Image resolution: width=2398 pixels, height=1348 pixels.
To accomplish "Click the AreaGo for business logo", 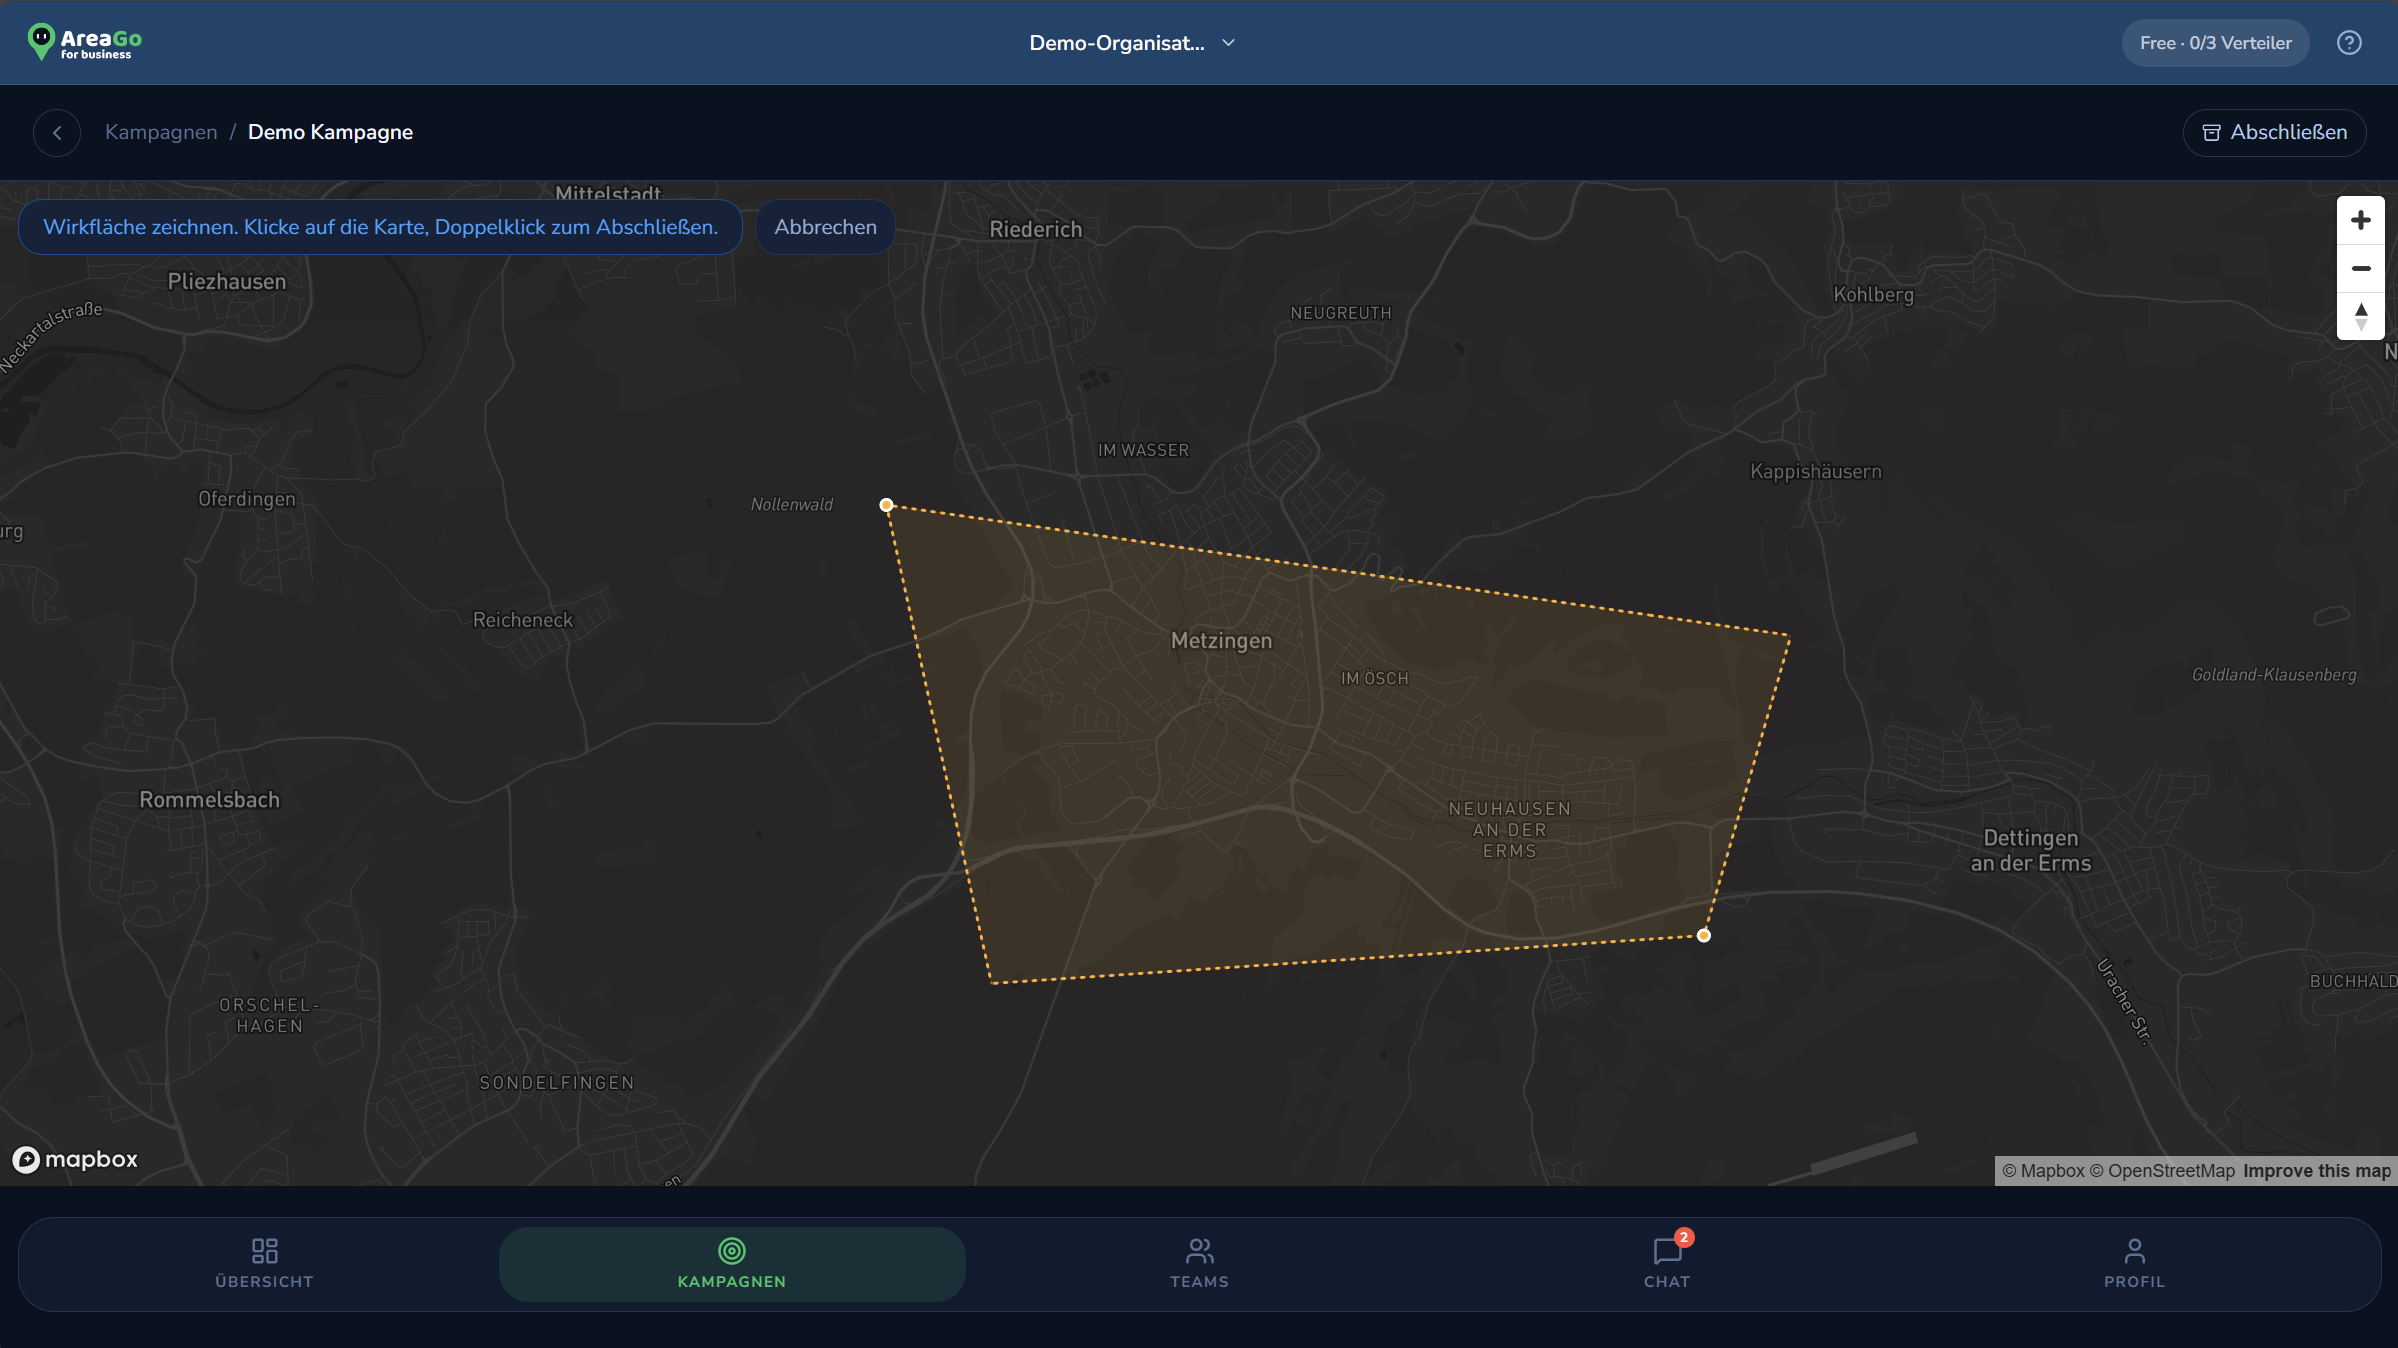I will pyautogui.click(x=85, y=42).
